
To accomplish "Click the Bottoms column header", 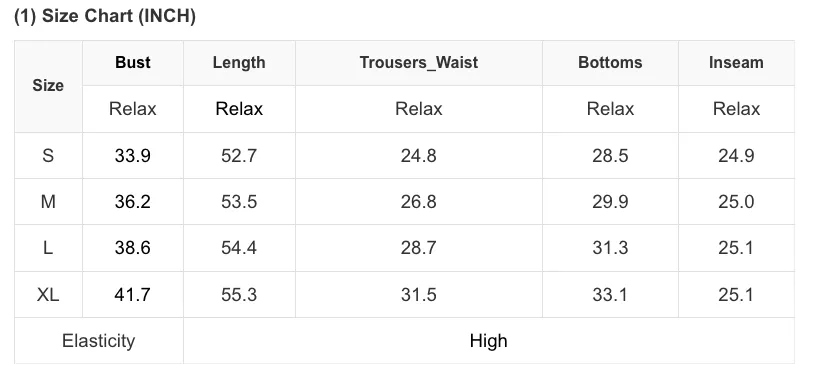I will [x=610, y=62].
